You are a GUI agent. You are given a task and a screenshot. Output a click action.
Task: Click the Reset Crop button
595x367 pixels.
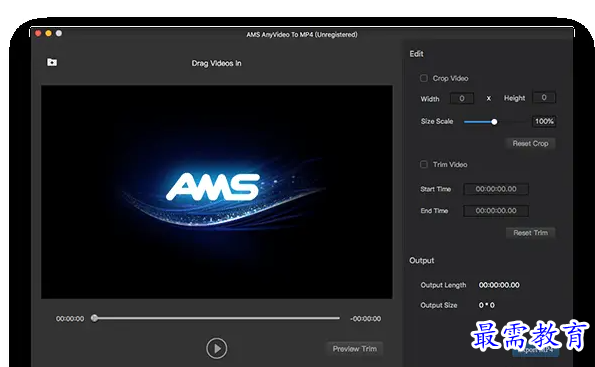(x=530, y=143)
